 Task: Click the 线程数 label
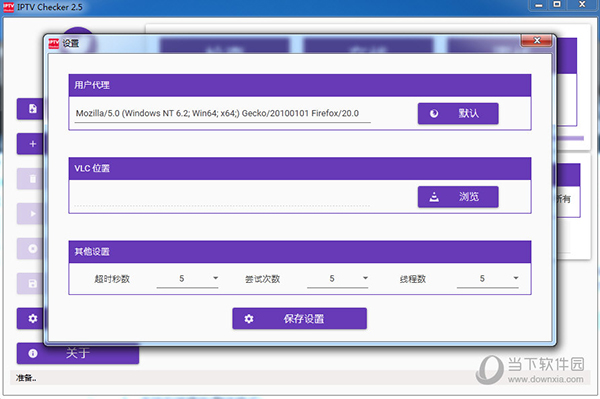[413, 279]
